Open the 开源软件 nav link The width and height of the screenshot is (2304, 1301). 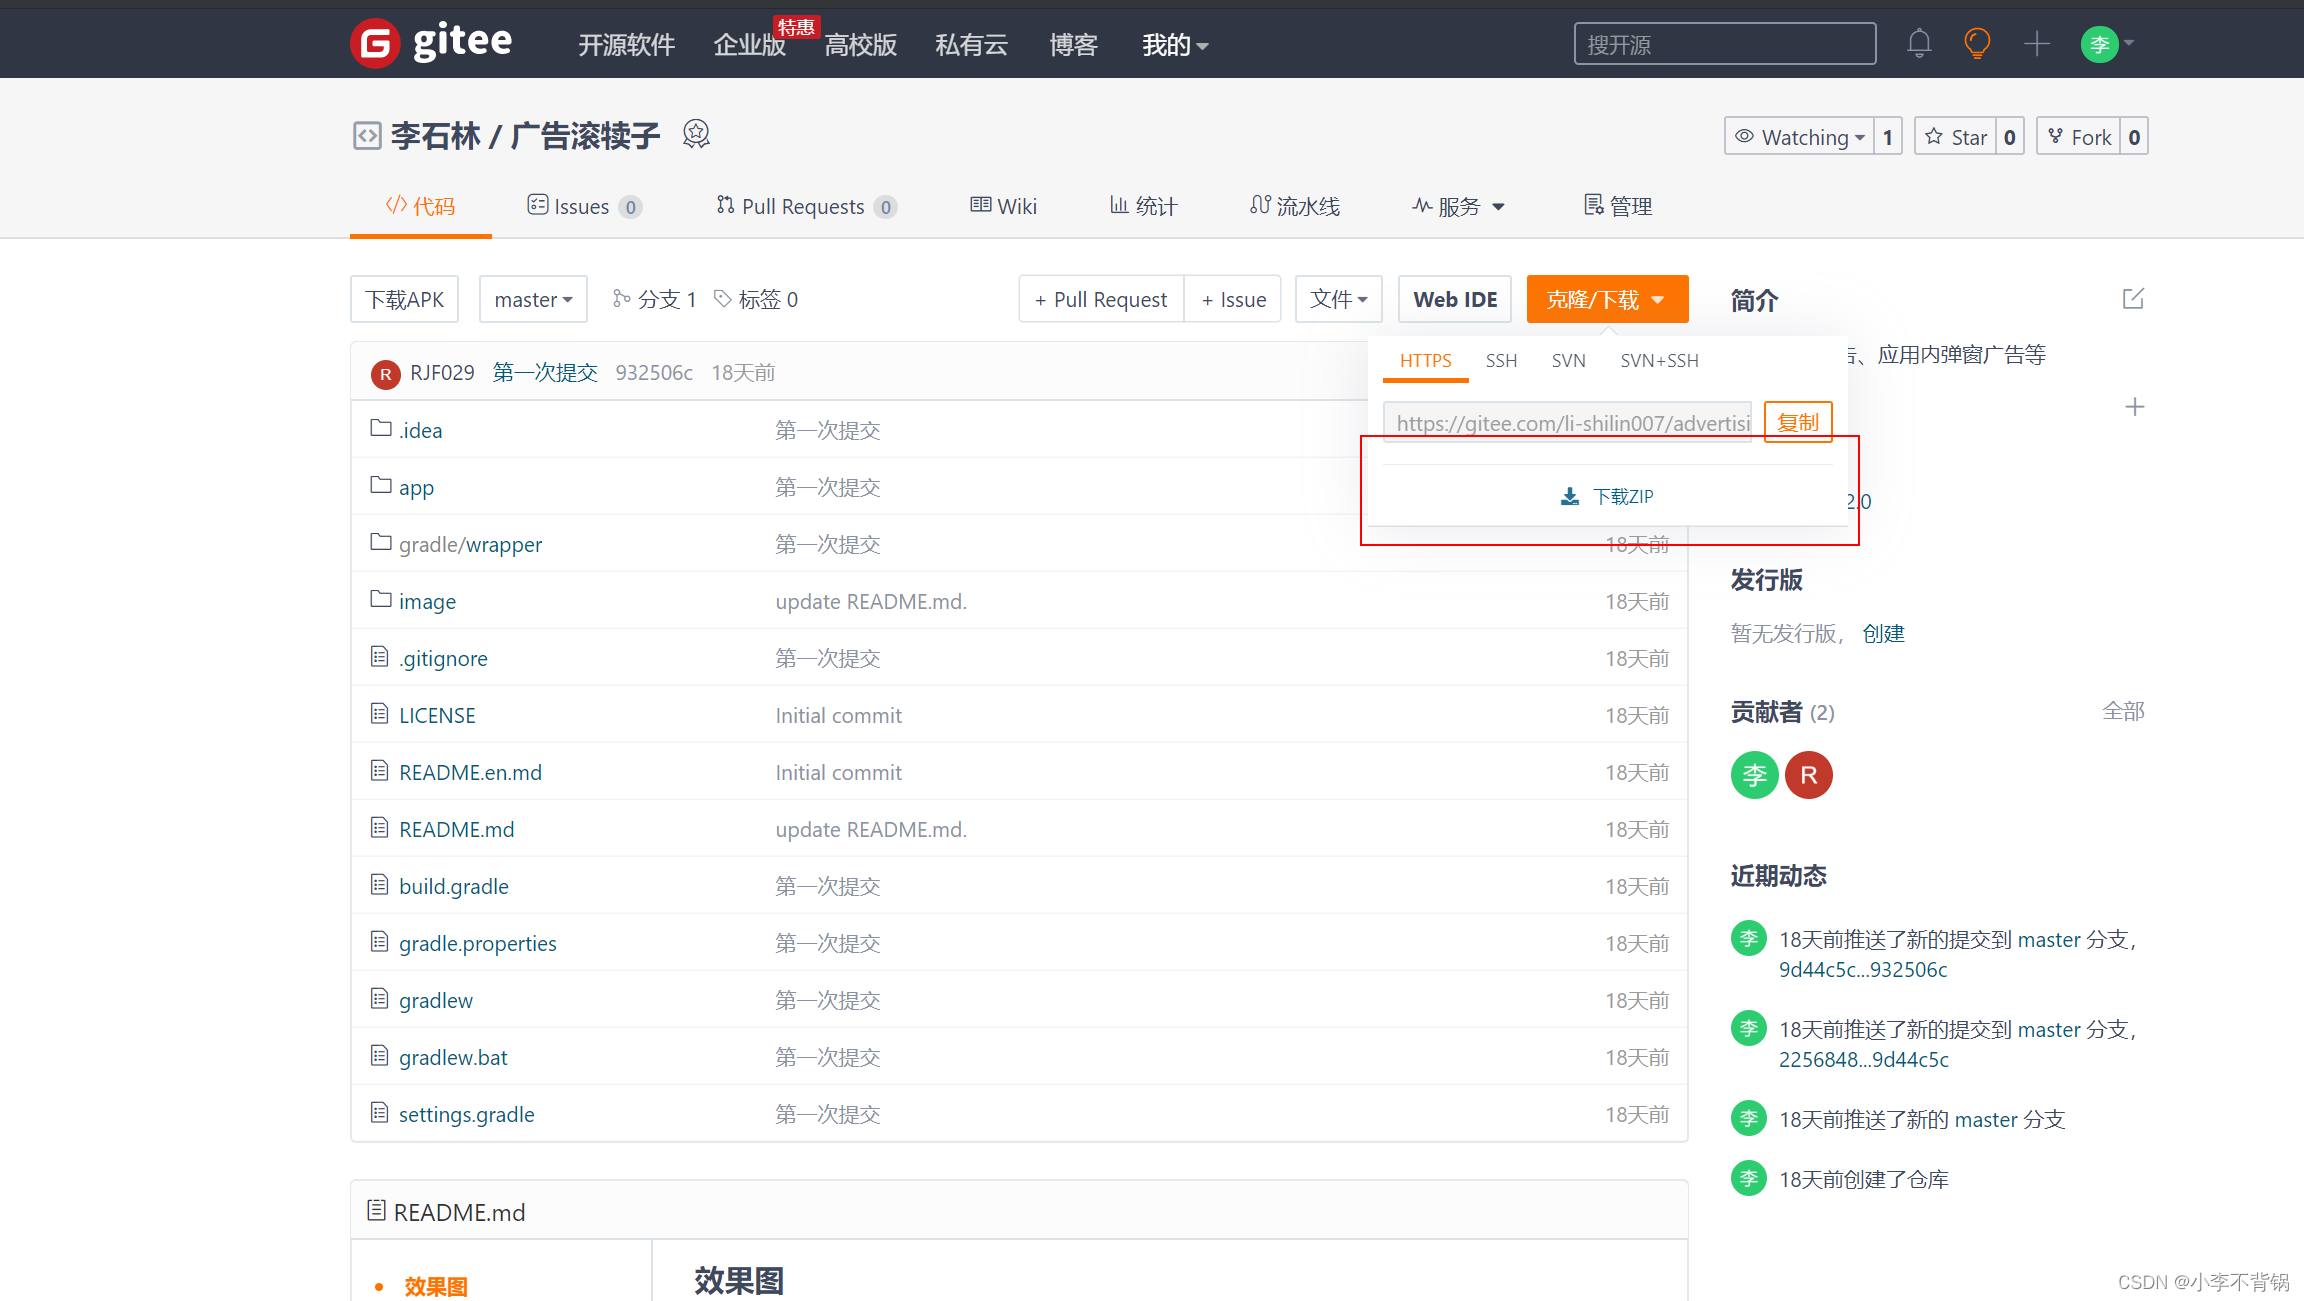[x=627, y=46]
